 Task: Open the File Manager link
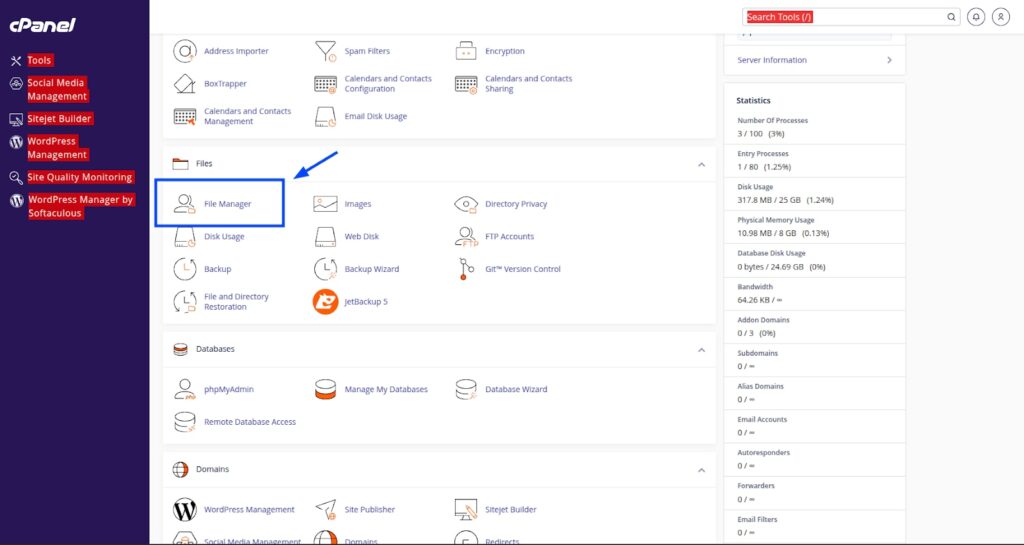tap(227, 204)
